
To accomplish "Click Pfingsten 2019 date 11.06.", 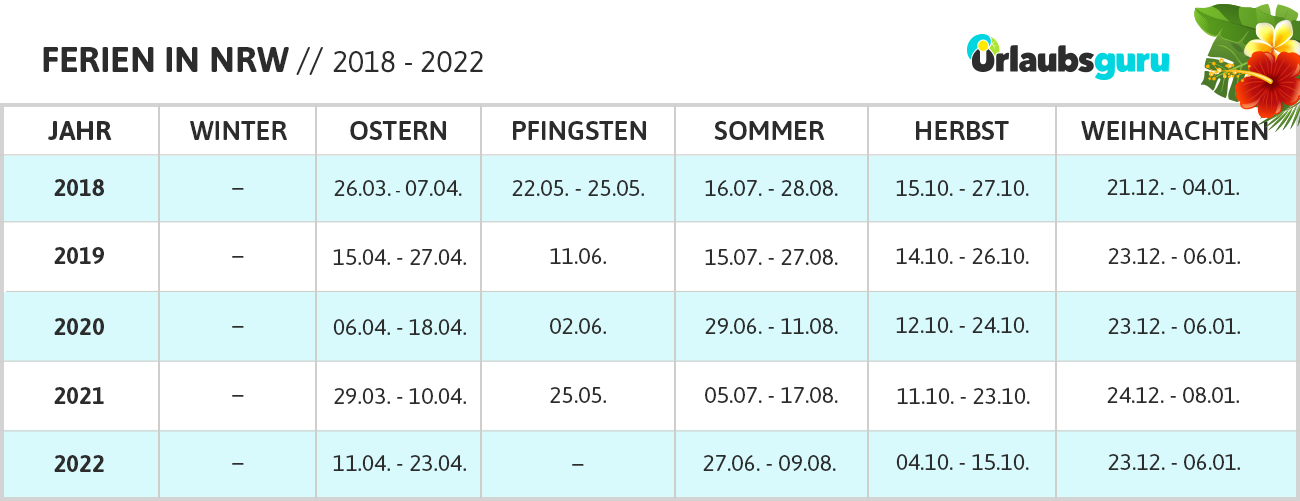I will pyautogui.click(x=578, y=257).
